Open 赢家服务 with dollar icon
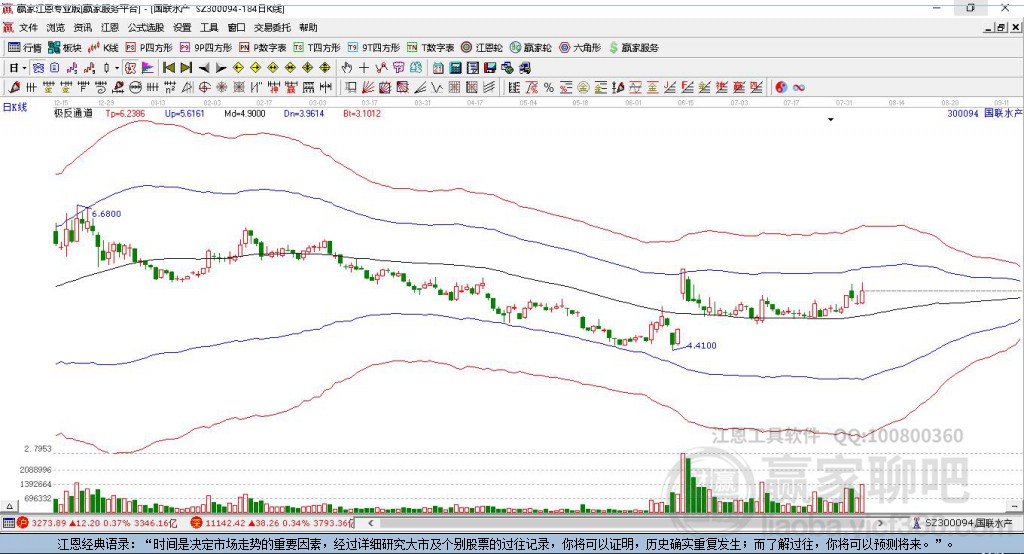Viewport: 1024px width, 554px height. click(x=633, y=48)
